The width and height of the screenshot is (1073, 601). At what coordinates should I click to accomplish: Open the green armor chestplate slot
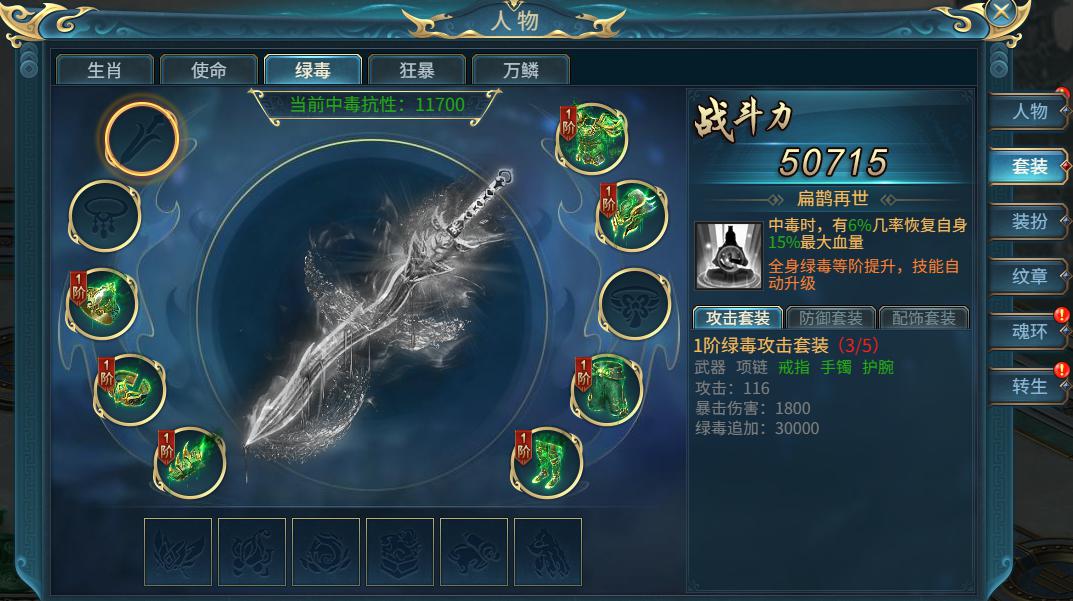592,138
